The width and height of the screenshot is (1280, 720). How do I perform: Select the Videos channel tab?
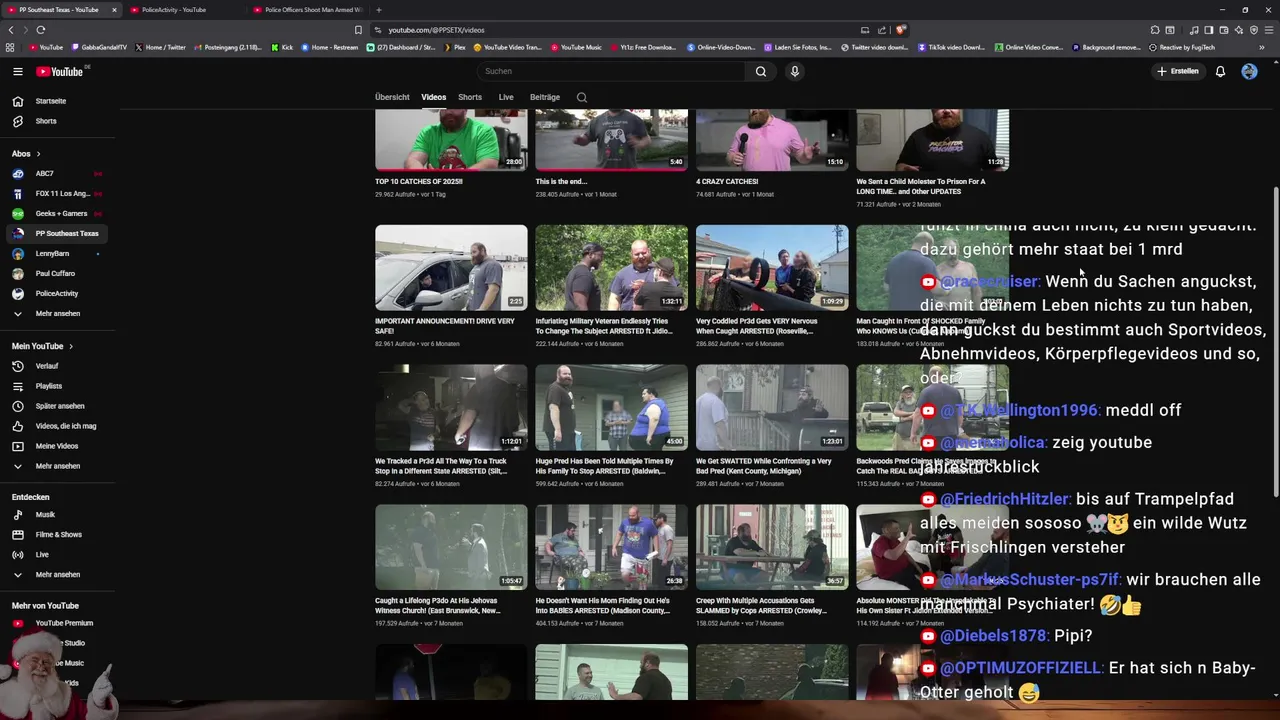(x=433, y=97)
